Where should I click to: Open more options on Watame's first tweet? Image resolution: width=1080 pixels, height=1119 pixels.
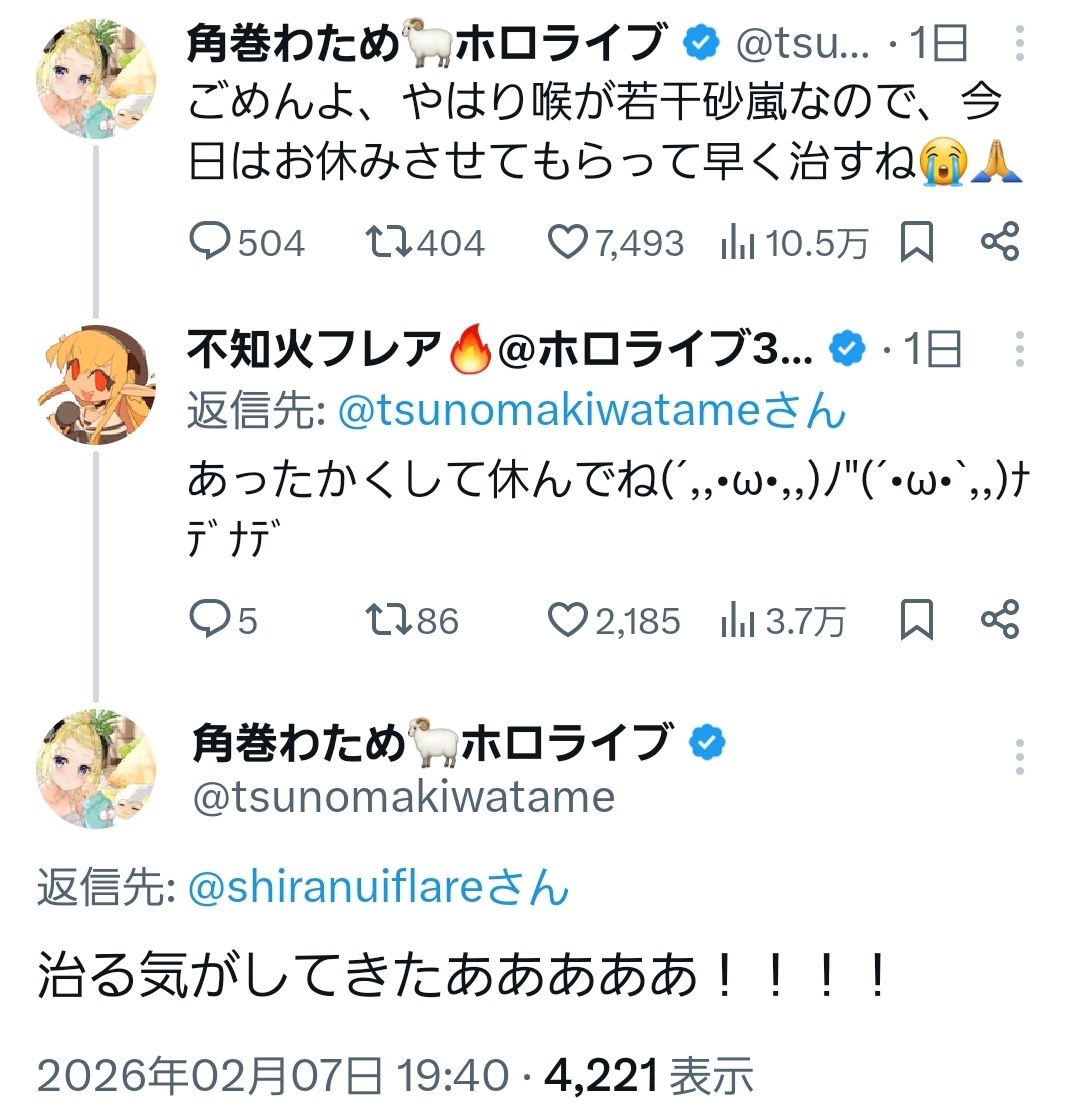click(x=1020, y=44)
